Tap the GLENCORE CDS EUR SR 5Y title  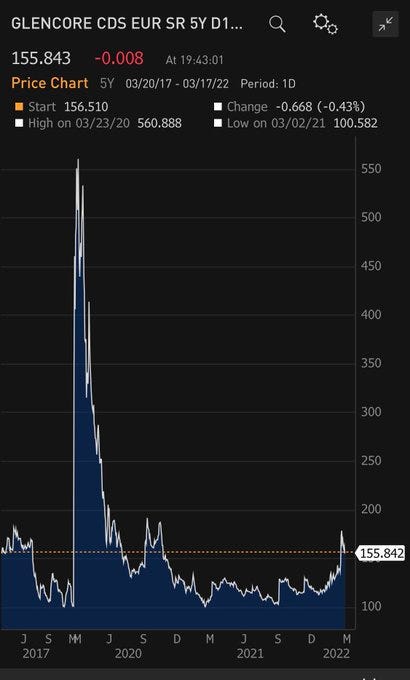click(x=127, y=23)
